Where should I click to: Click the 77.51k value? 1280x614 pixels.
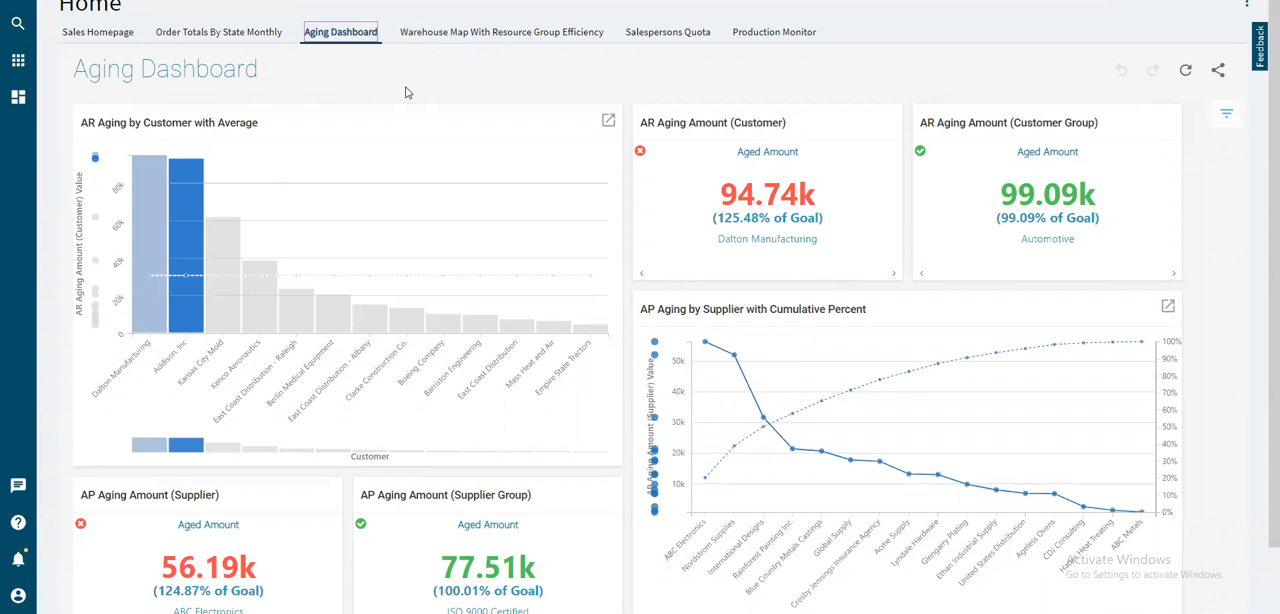488,567
